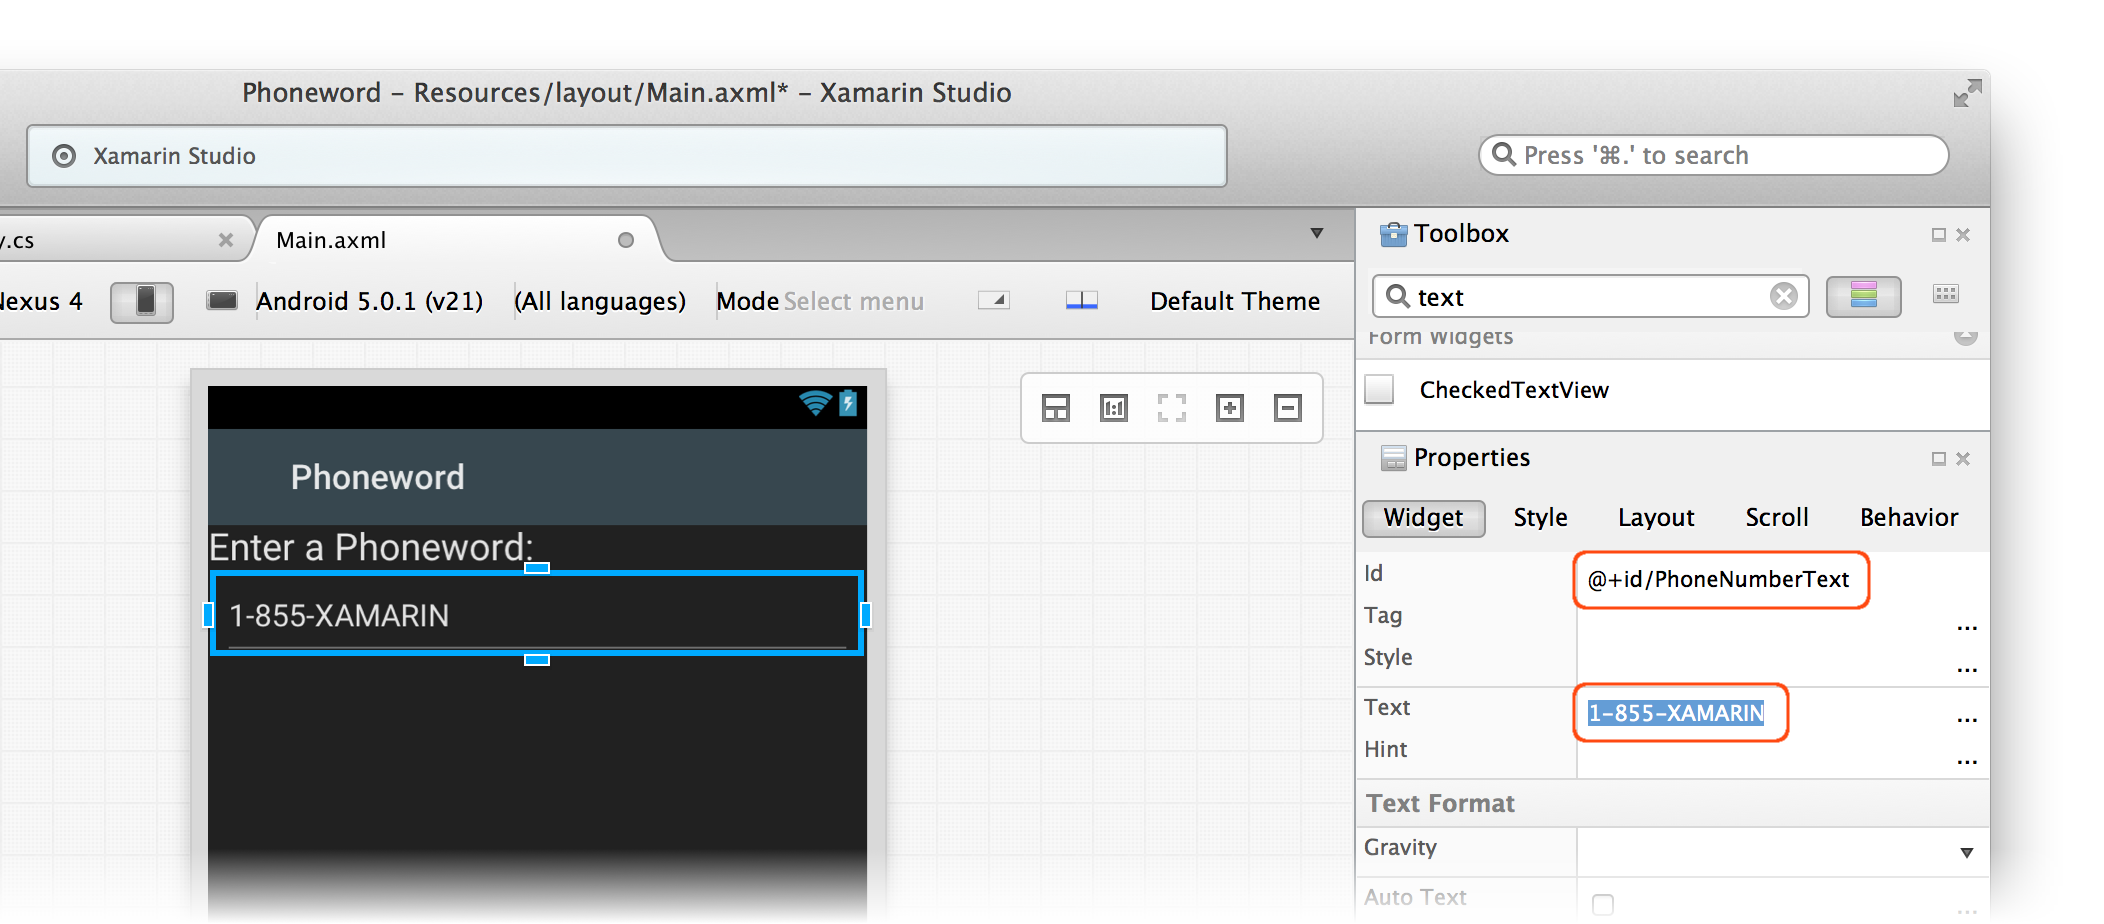Click the Default Theme button
Image resolution: width=2104 pixels, height=924 pixels.
1234,301
